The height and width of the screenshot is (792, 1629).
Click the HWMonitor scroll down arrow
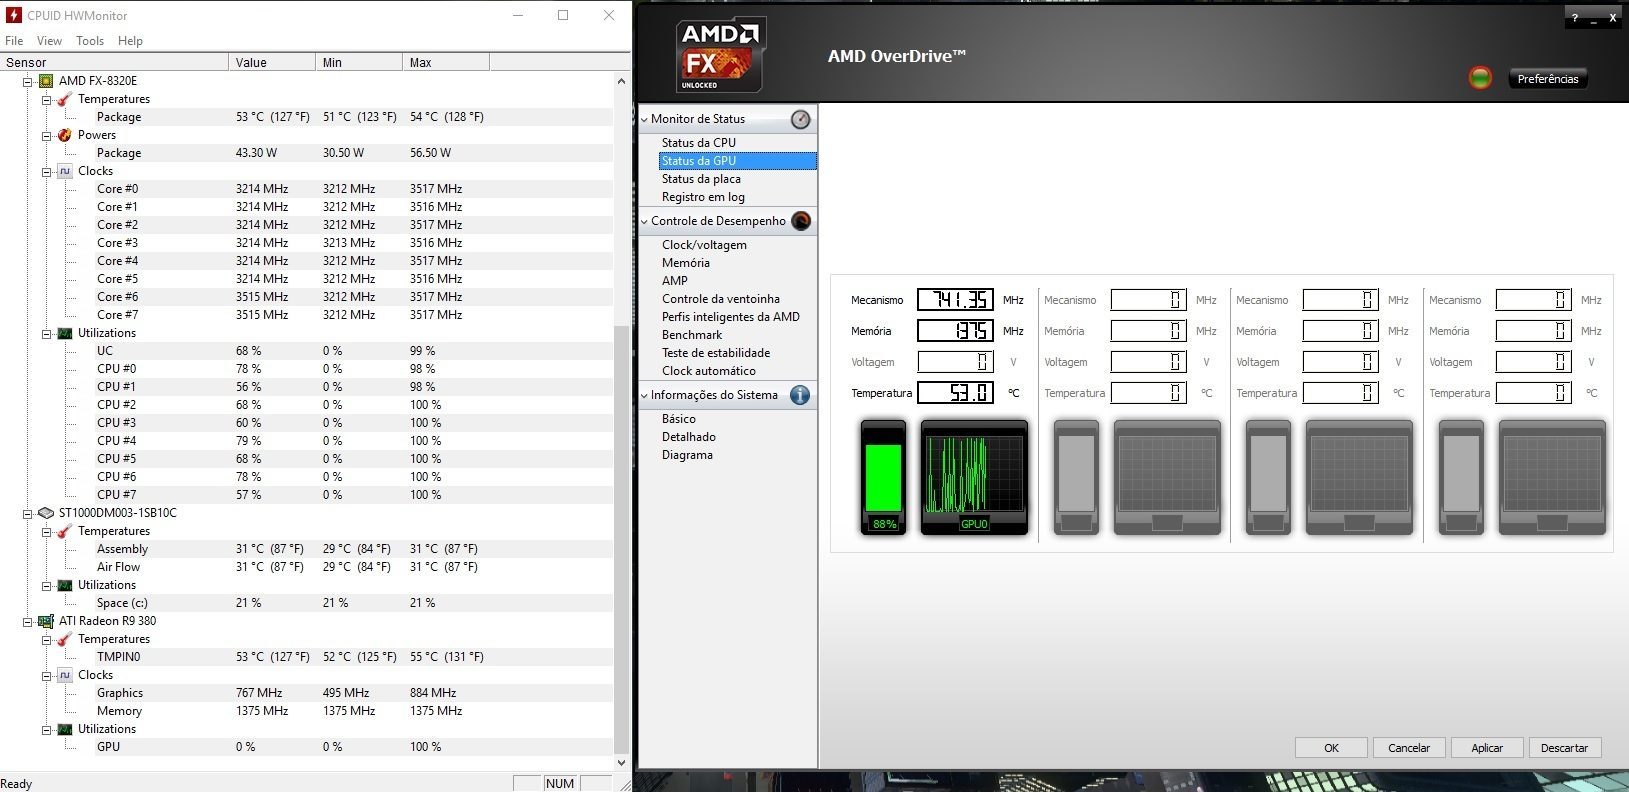coord(621,763)
